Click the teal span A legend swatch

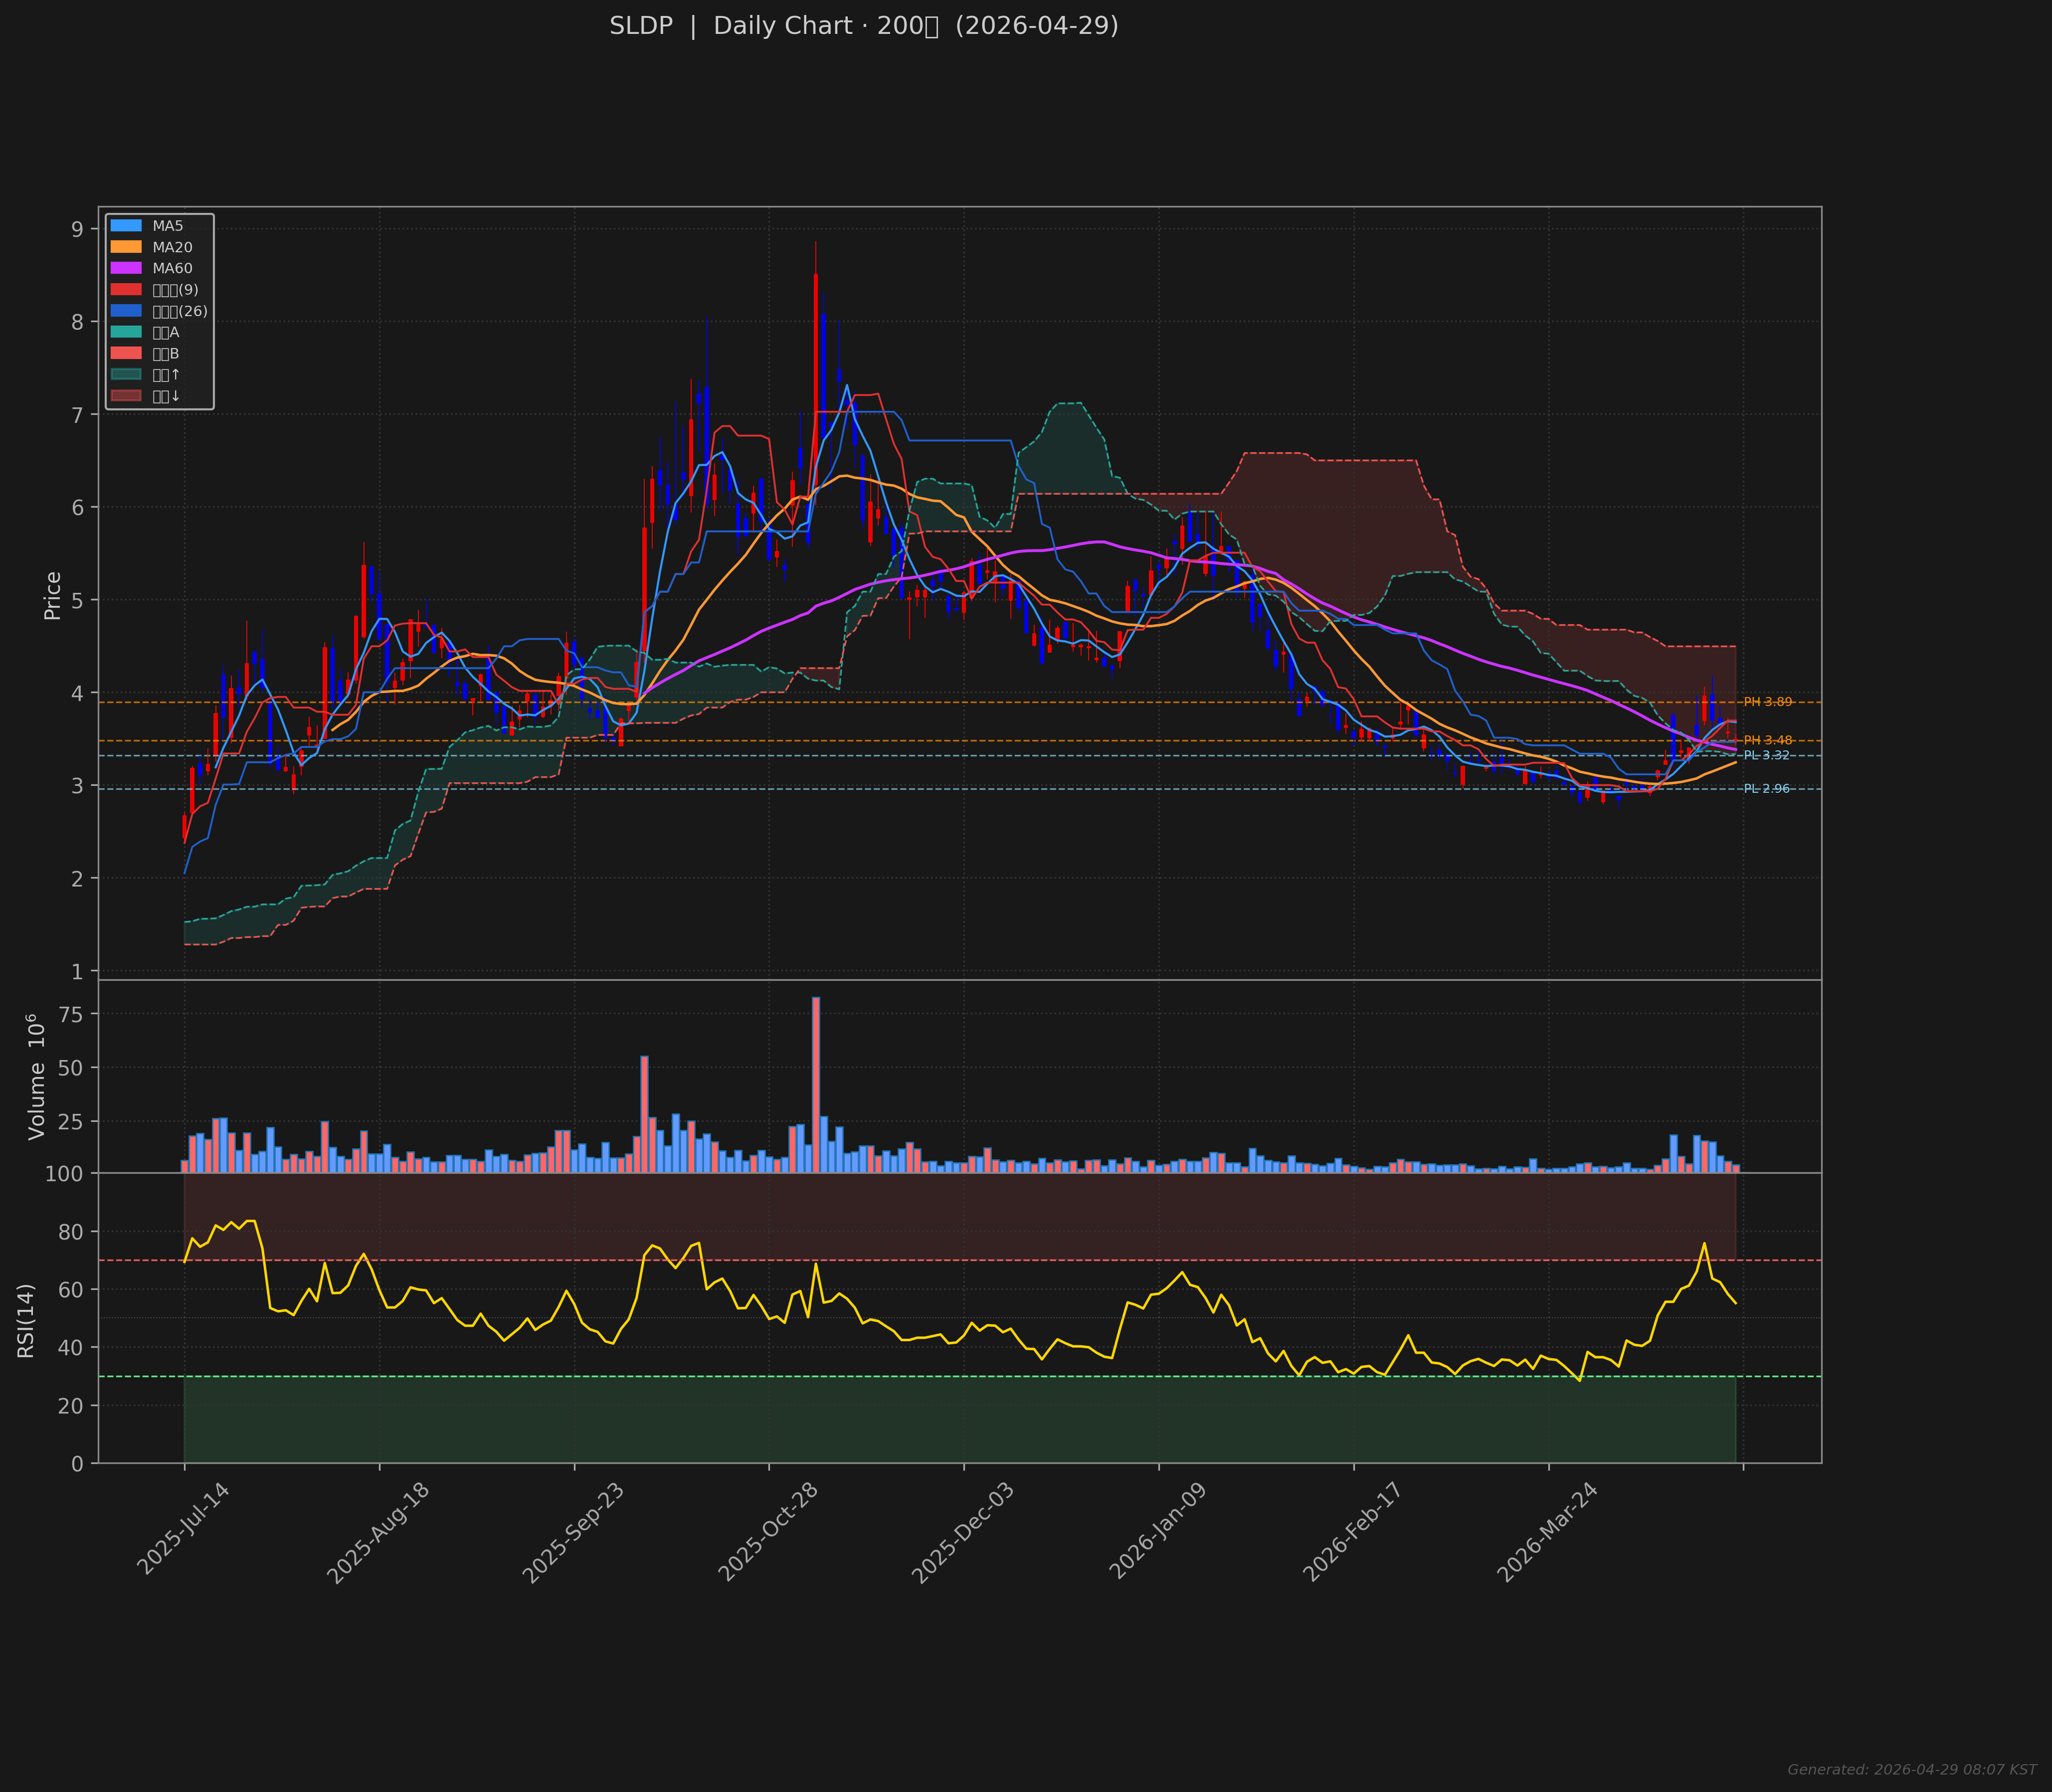(126, 332)
